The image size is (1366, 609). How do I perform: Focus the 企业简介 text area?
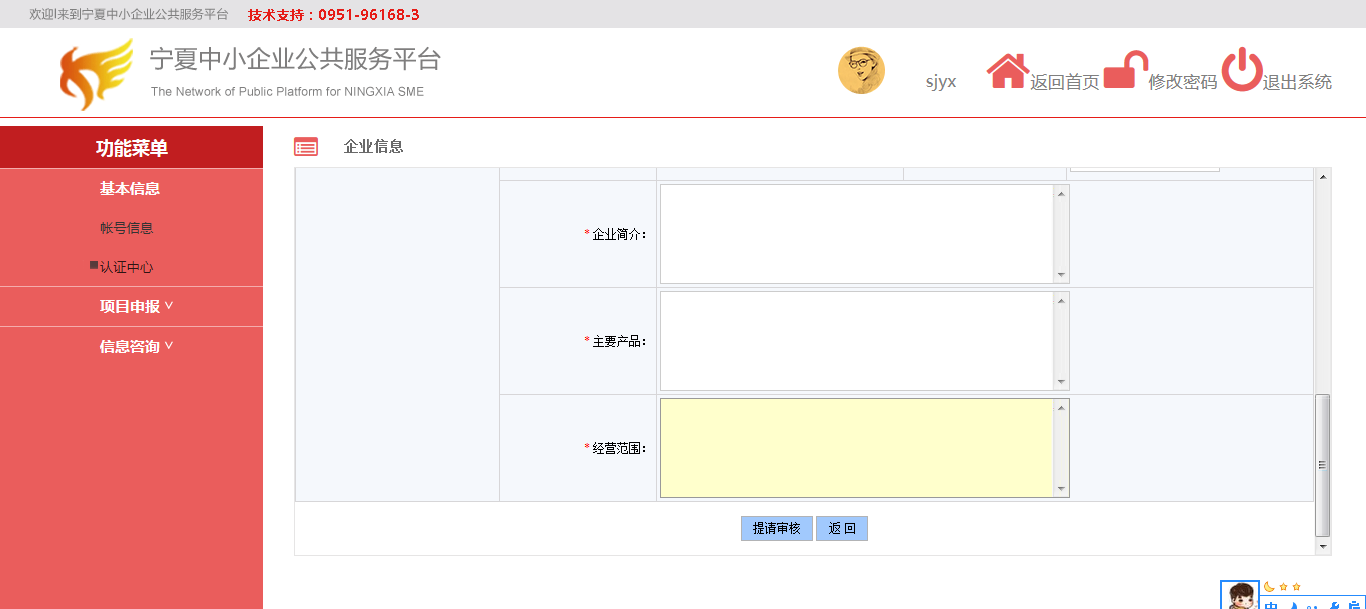[857, 234]
